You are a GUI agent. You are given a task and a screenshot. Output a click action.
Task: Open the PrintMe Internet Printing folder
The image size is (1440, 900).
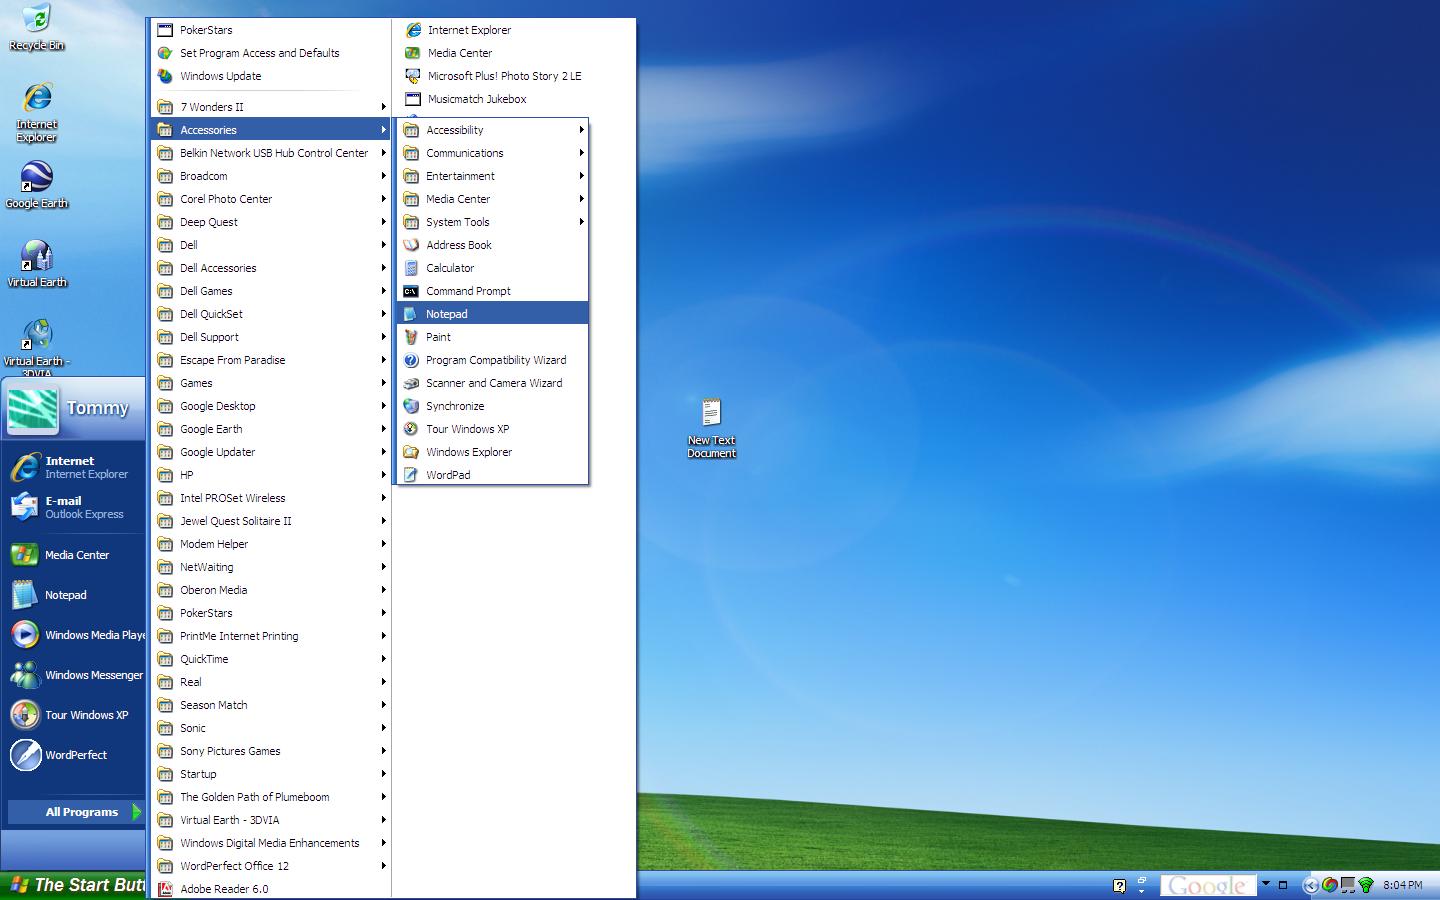coord(271,636)
